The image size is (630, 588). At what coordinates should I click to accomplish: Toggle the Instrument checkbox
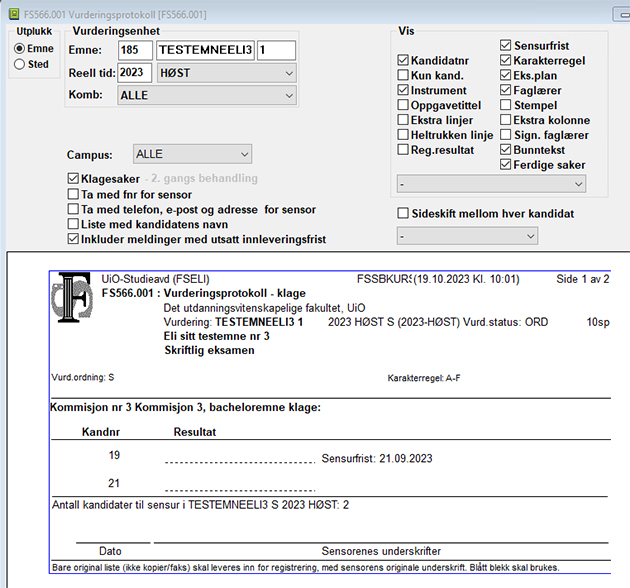point(403,90)
